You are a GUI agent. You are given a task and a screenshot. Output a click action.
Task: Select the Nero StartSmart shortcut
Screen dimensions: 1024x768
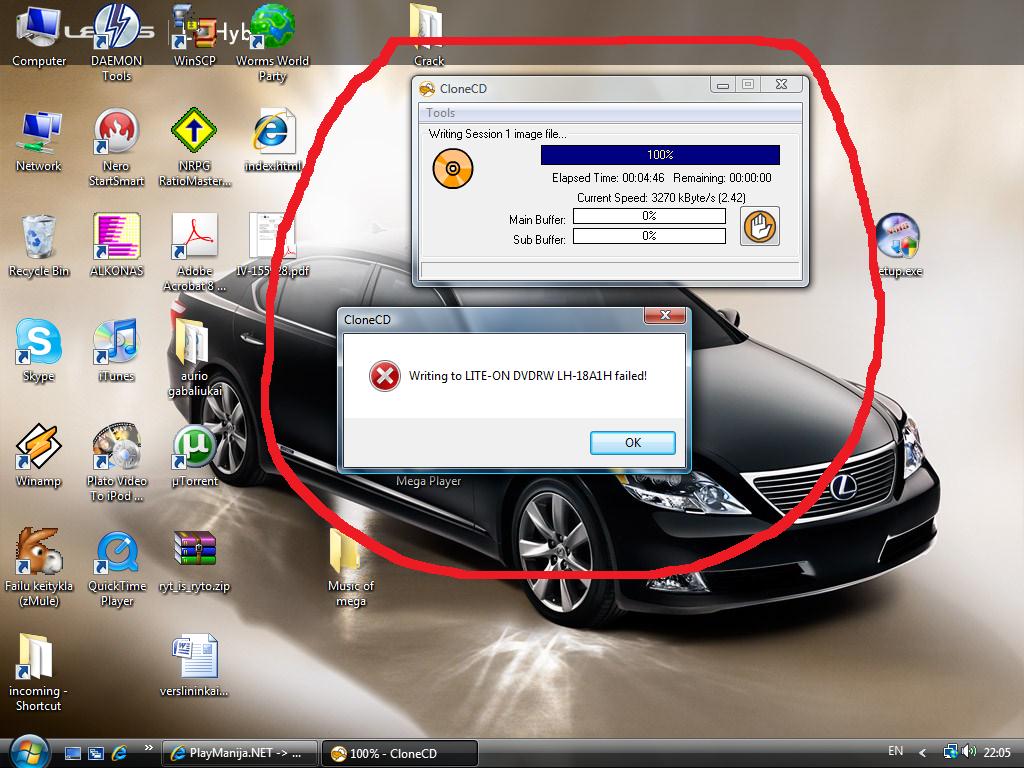116,148
